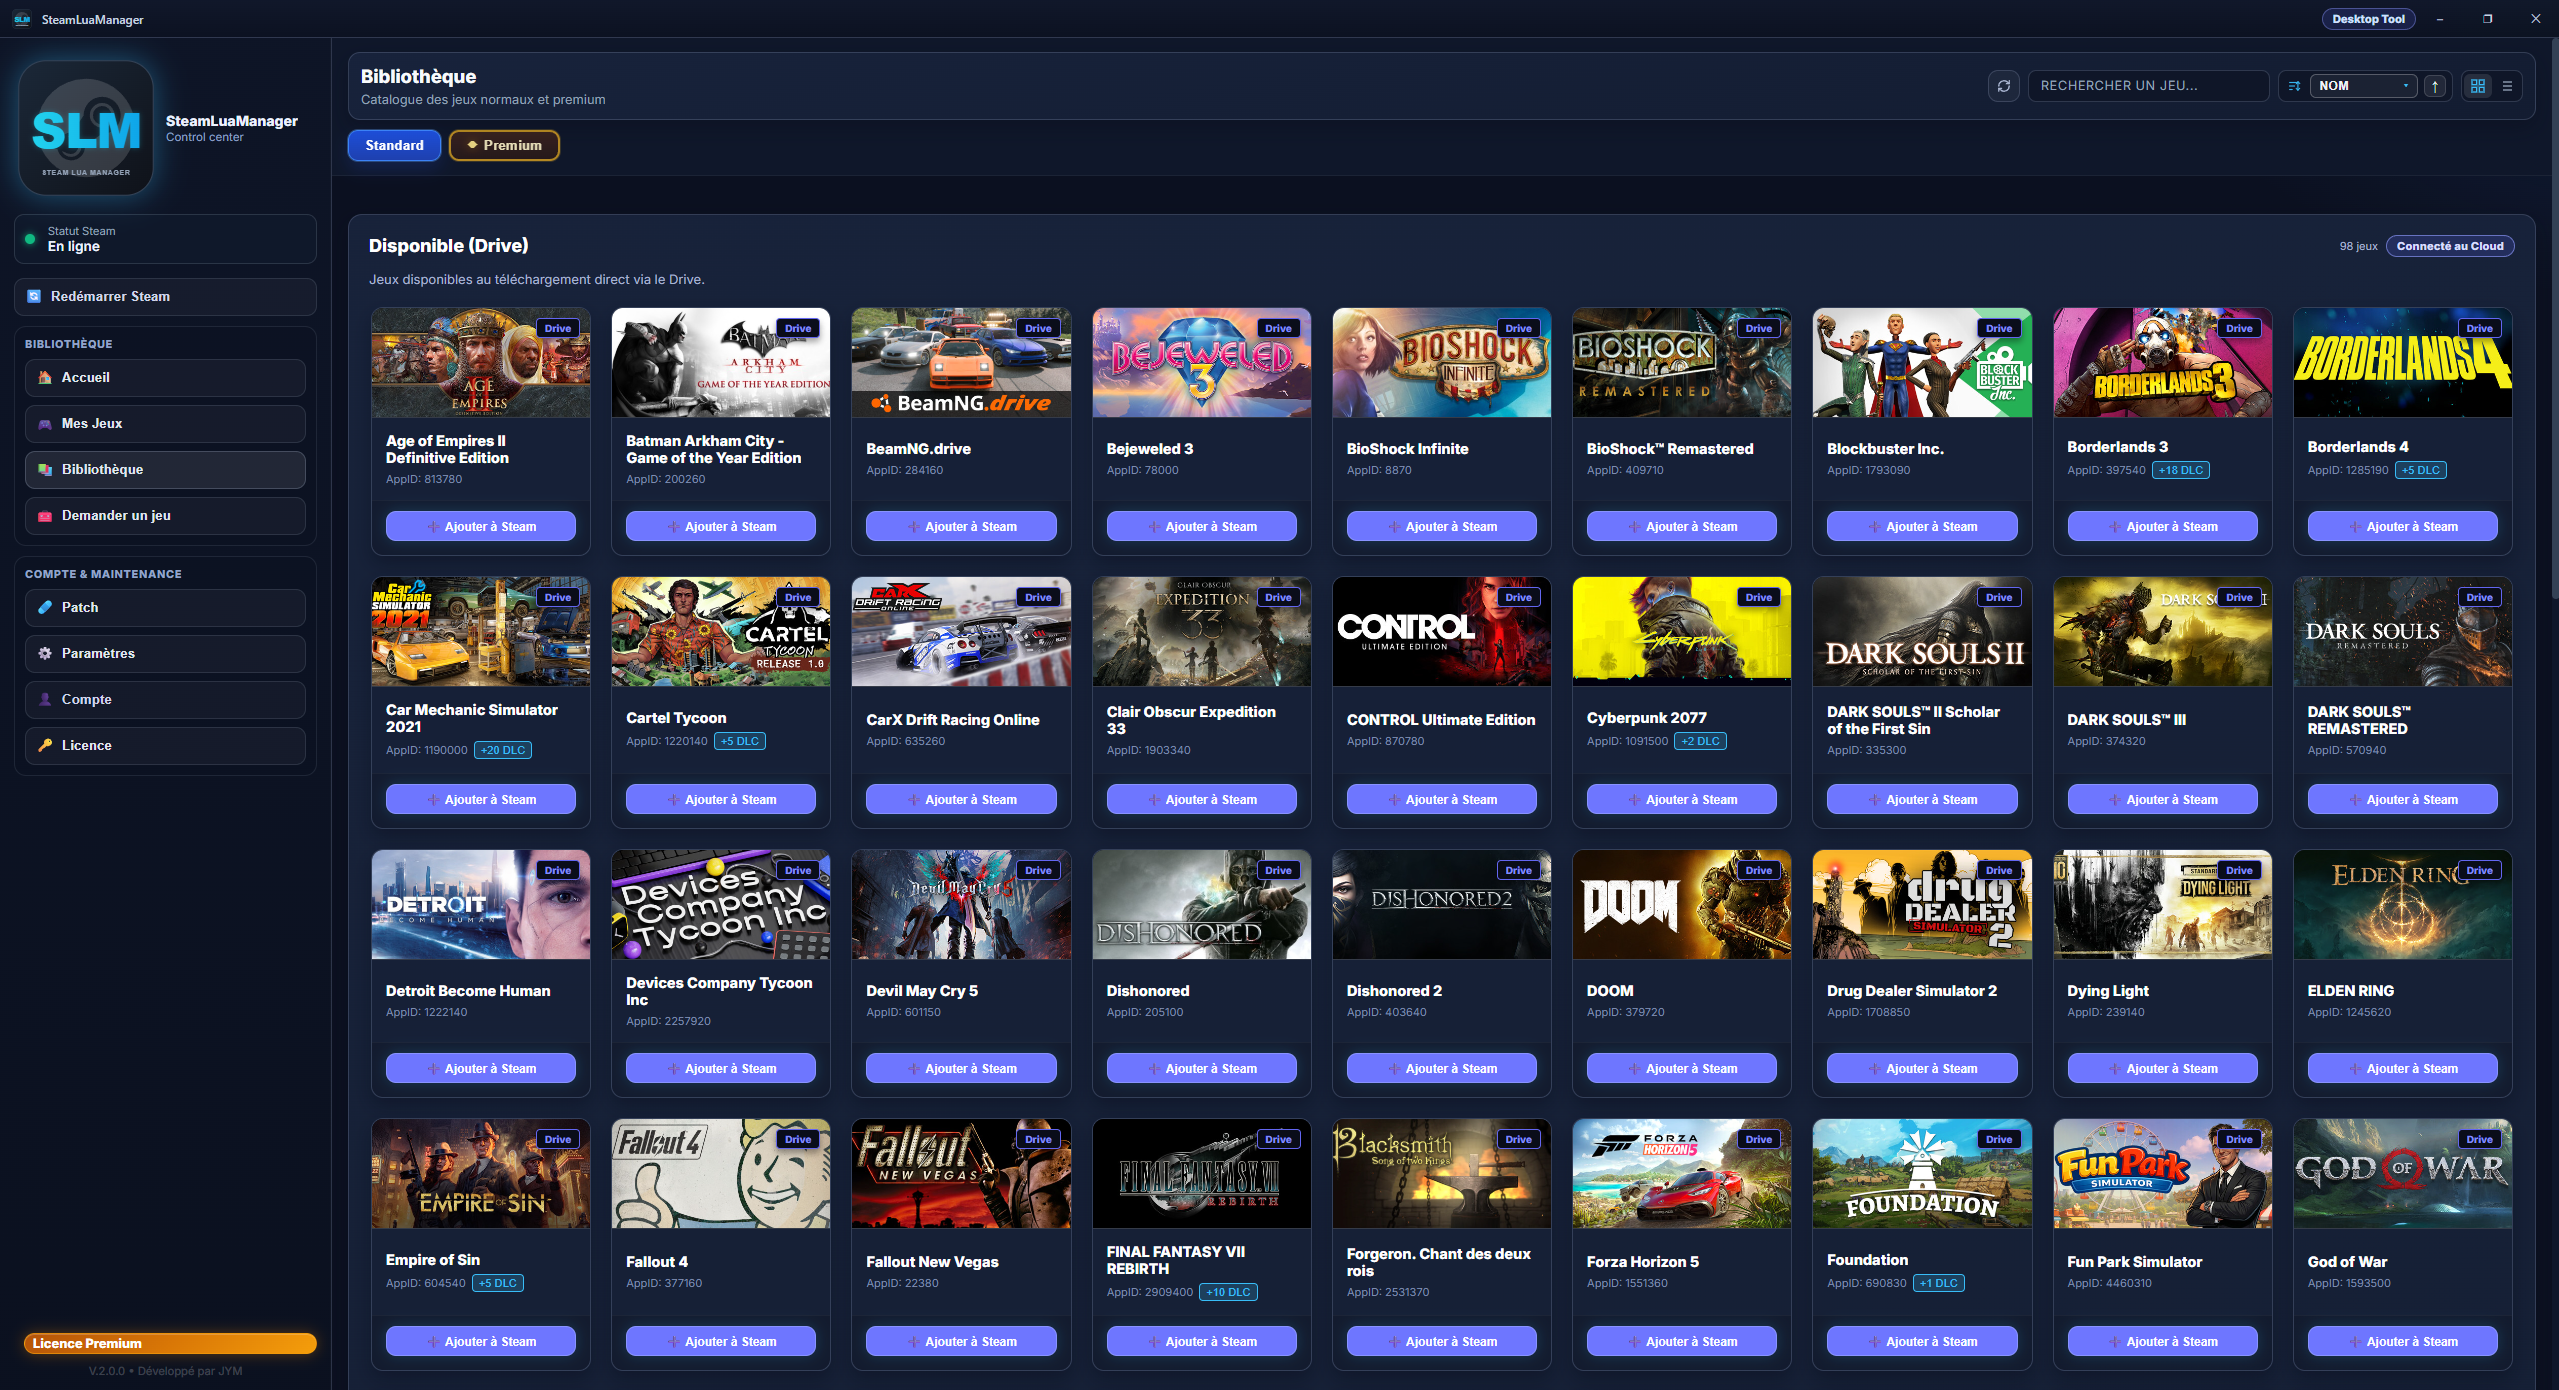Click the +5 DLC badge on Empire of Sin
This screenshot has height=1390, width=2559.
click(x=497, y=1283)
